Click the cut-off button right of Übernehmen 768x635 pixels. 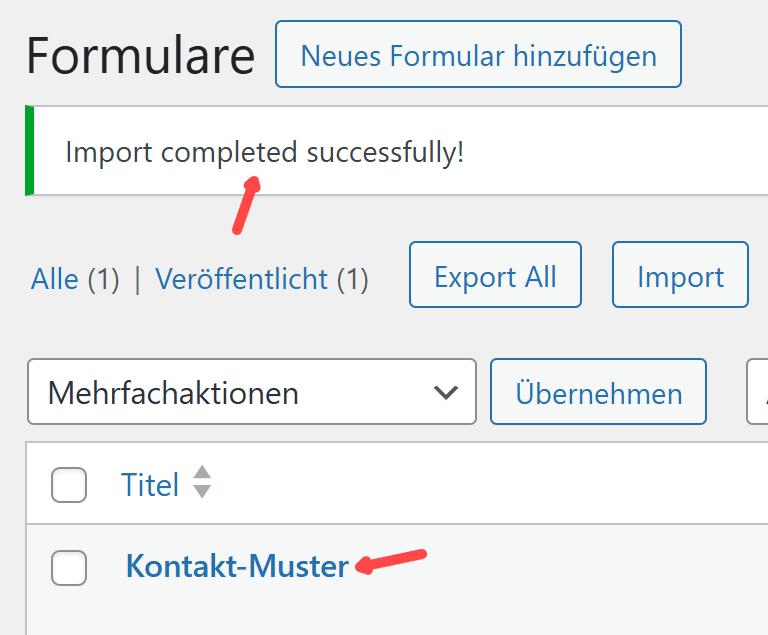758,392
